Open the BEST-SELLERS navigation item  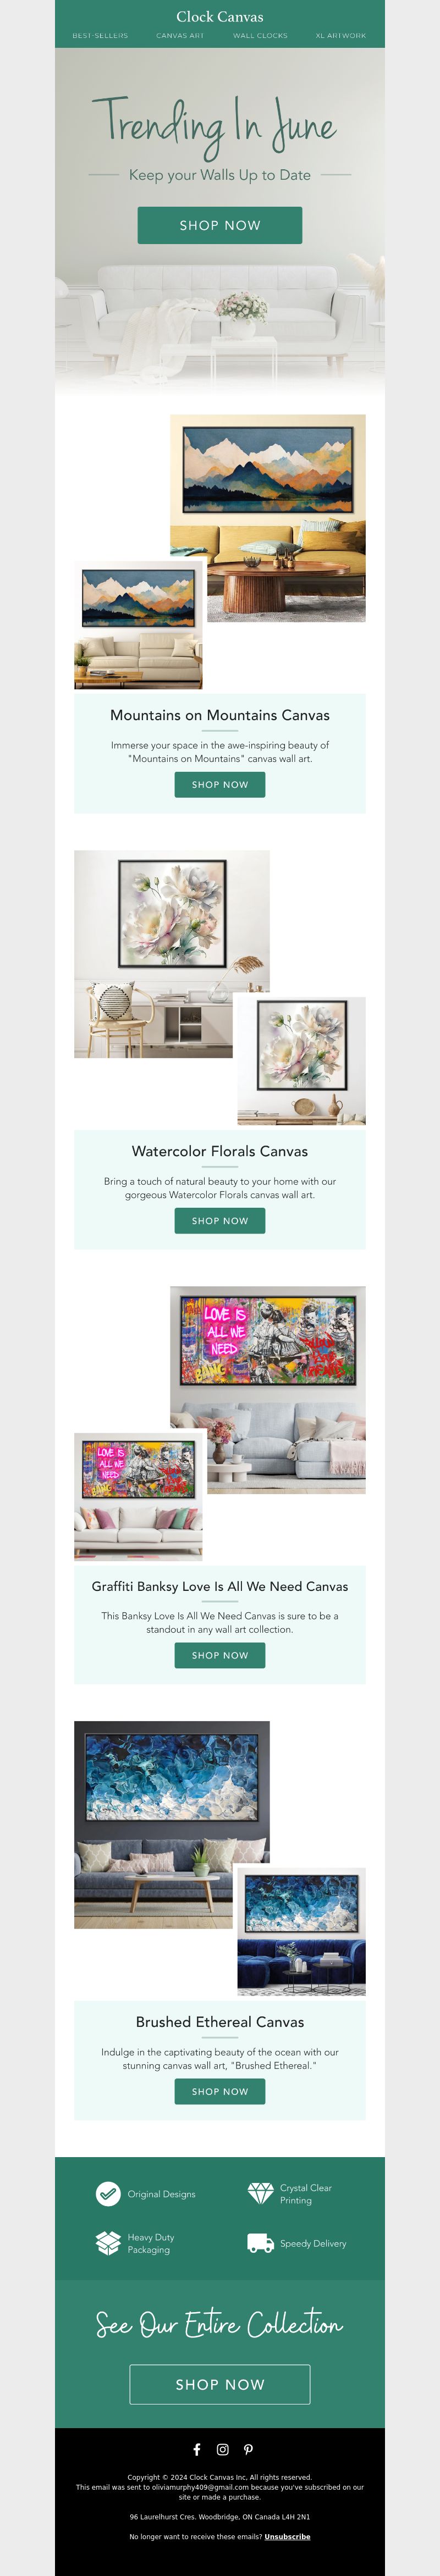pos(100,35)
